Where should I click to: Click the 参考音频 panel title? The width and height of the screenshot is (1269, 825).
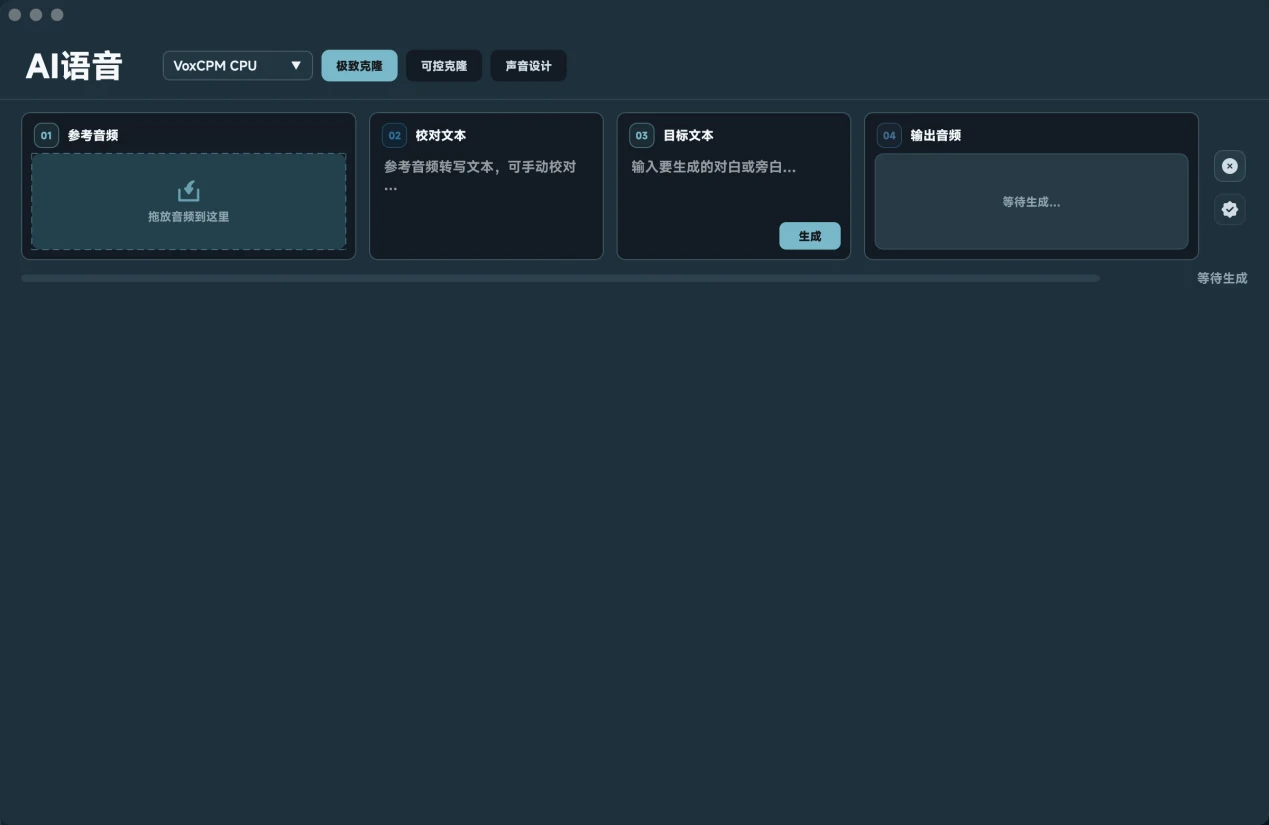(x=93, y=135)
